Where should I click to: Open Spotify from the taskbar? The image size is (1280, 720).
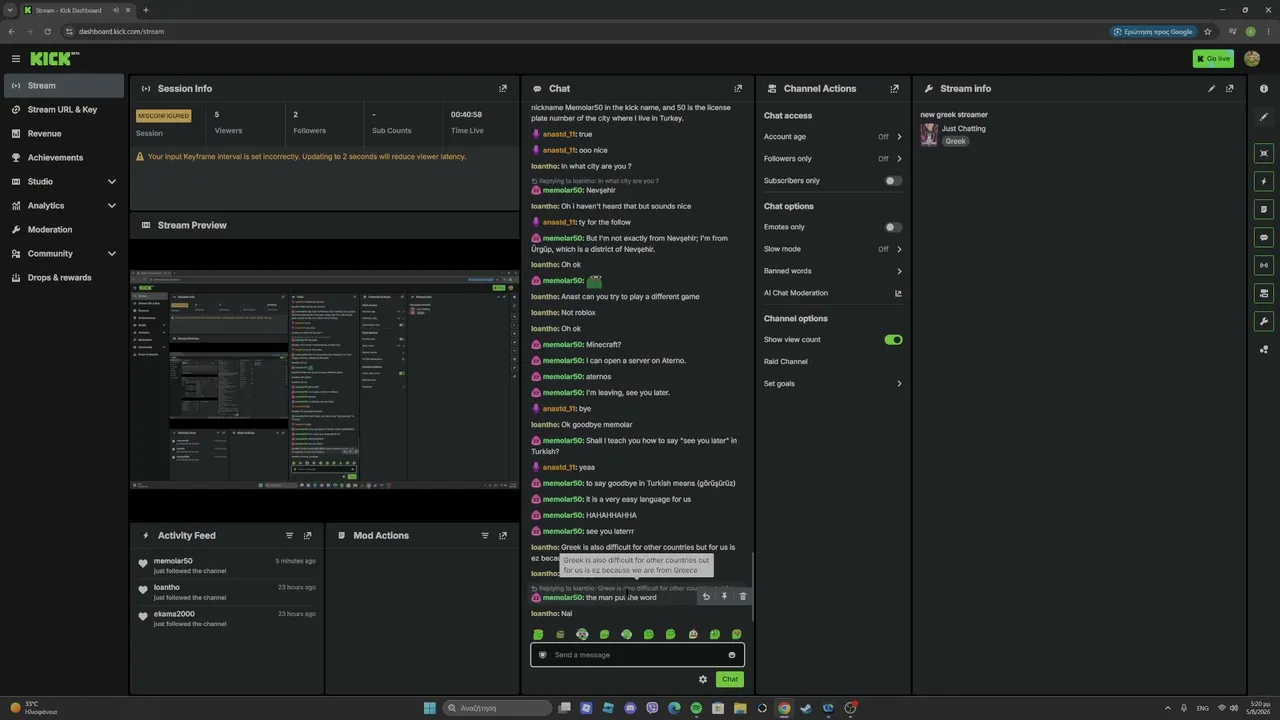click(696, 708)
